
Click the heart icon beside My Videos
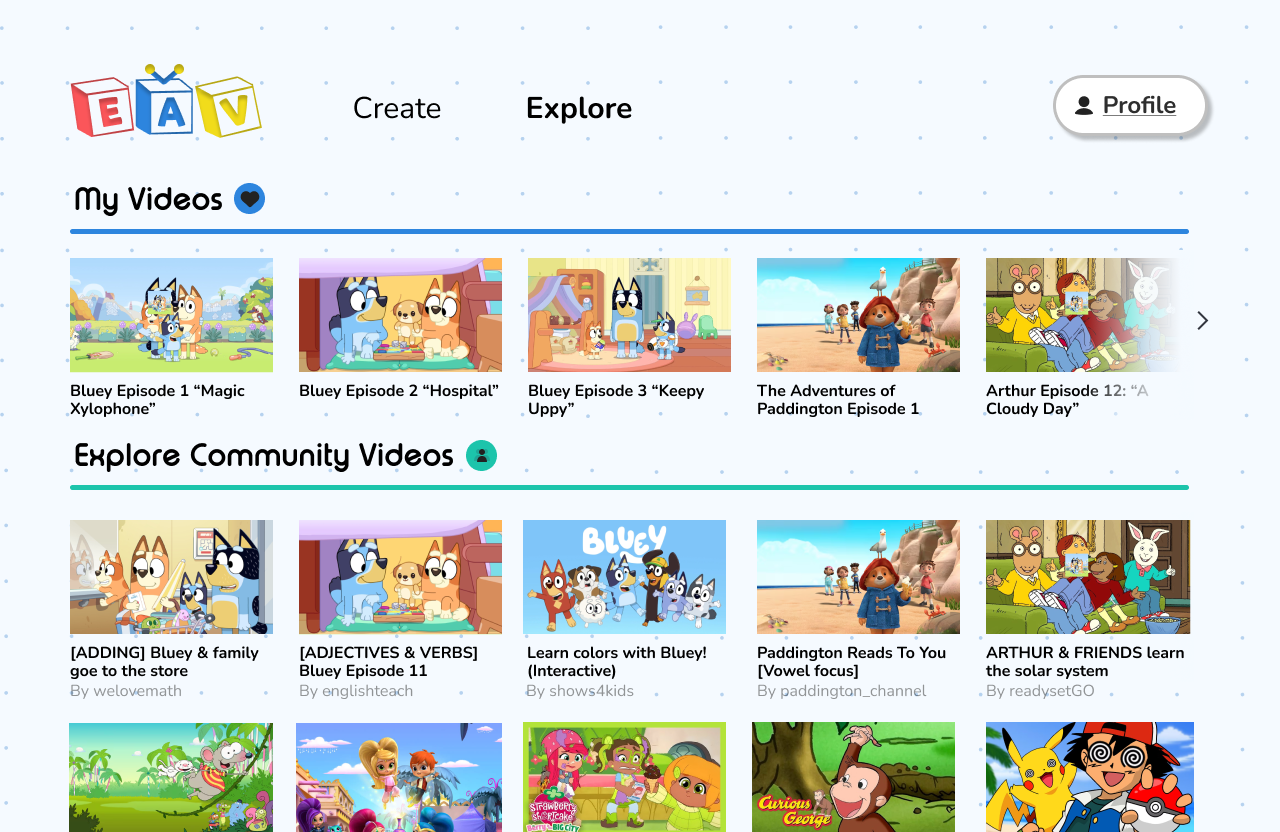pyautogui.click(x=250, y=199)
